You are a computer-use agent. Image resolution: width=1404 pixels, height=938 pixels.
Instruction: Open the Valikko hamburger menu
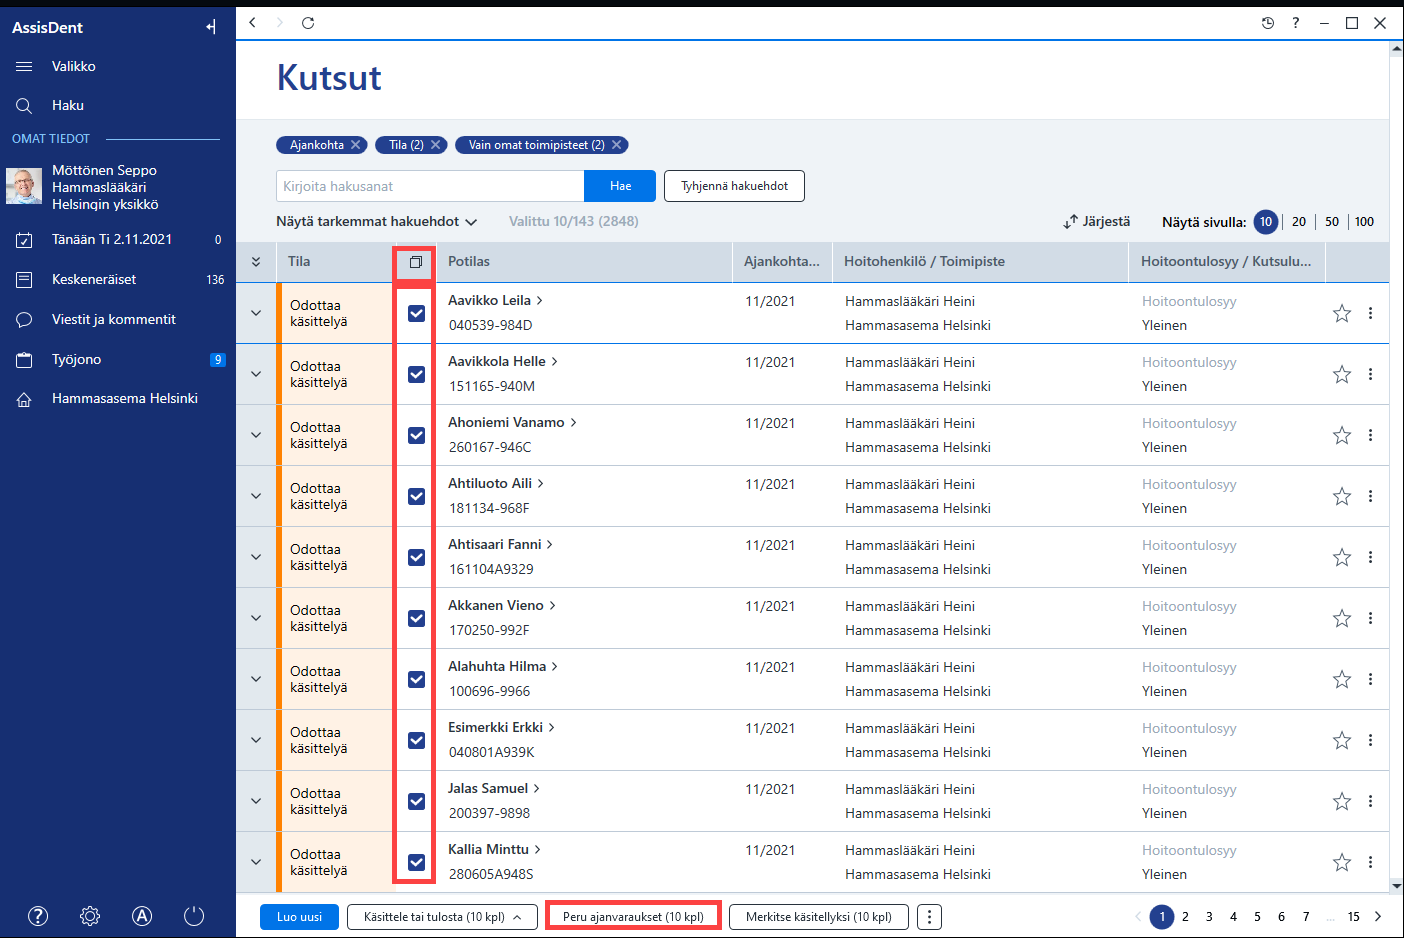[x=24, y=66]
